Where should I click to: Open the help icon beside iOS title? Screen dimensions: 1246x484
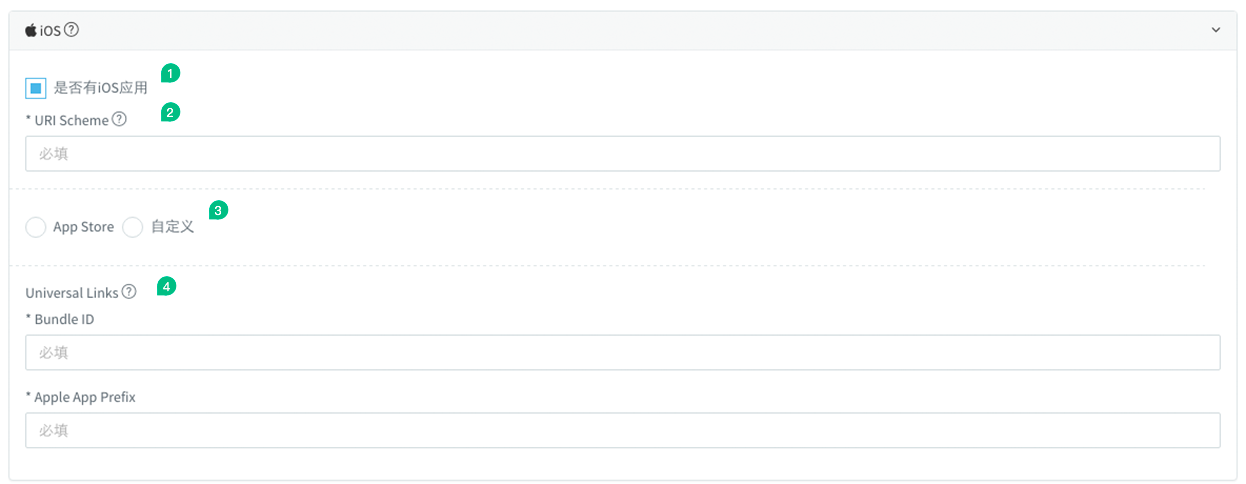coord(71,30)
